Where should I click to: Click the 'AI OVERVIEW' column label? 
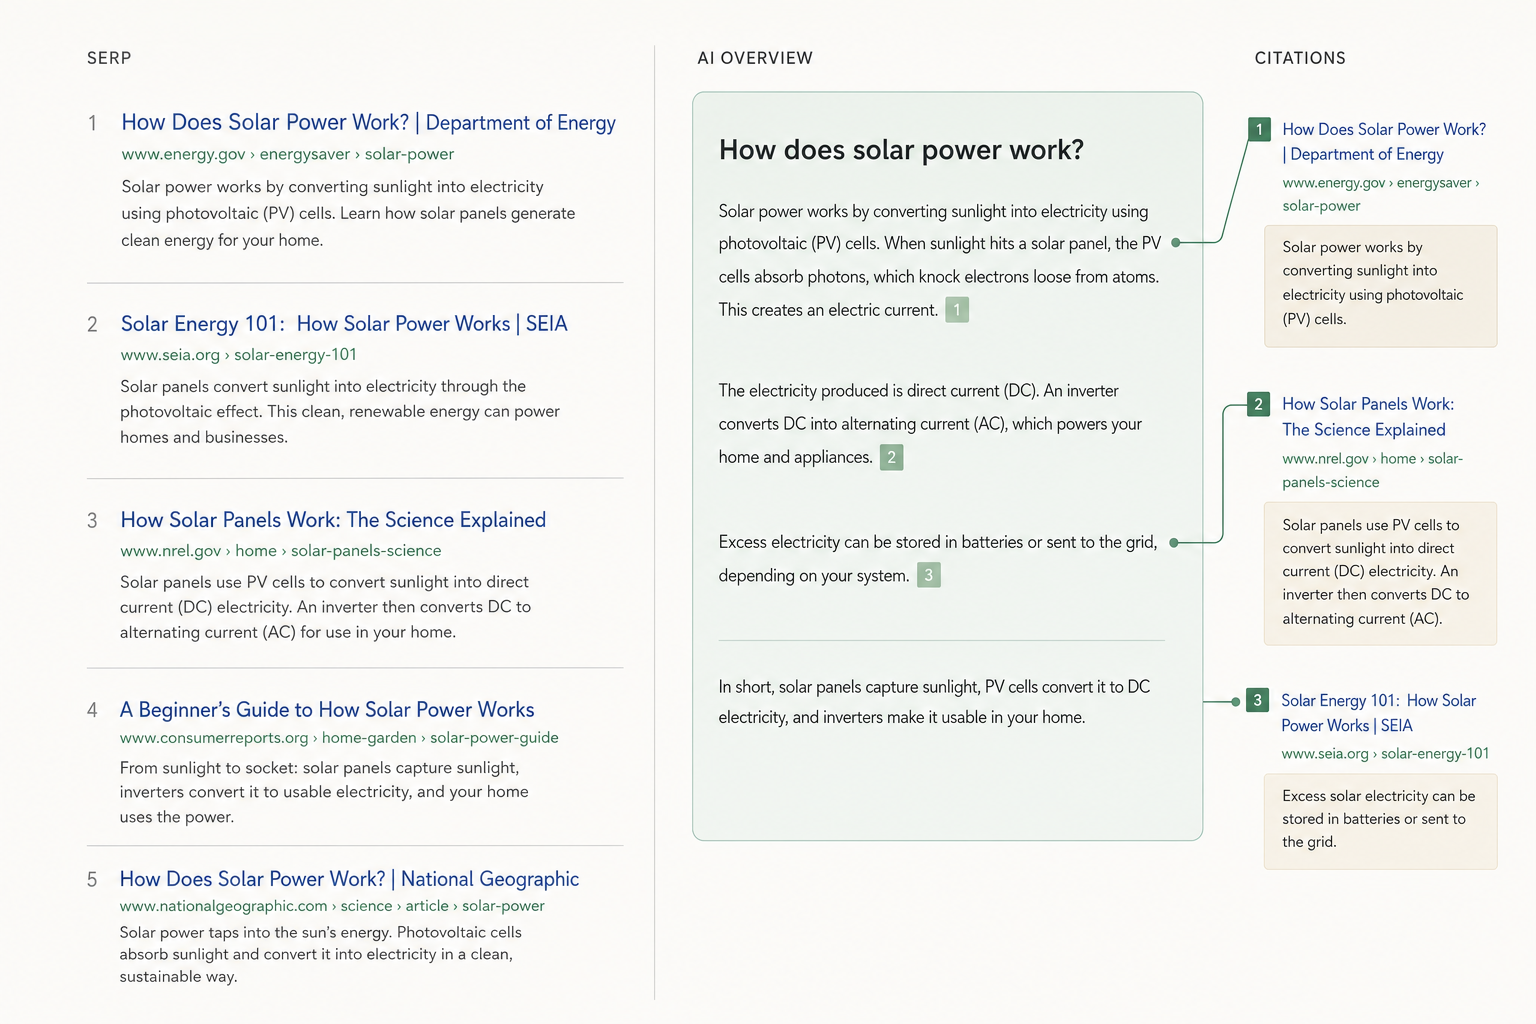755,58
